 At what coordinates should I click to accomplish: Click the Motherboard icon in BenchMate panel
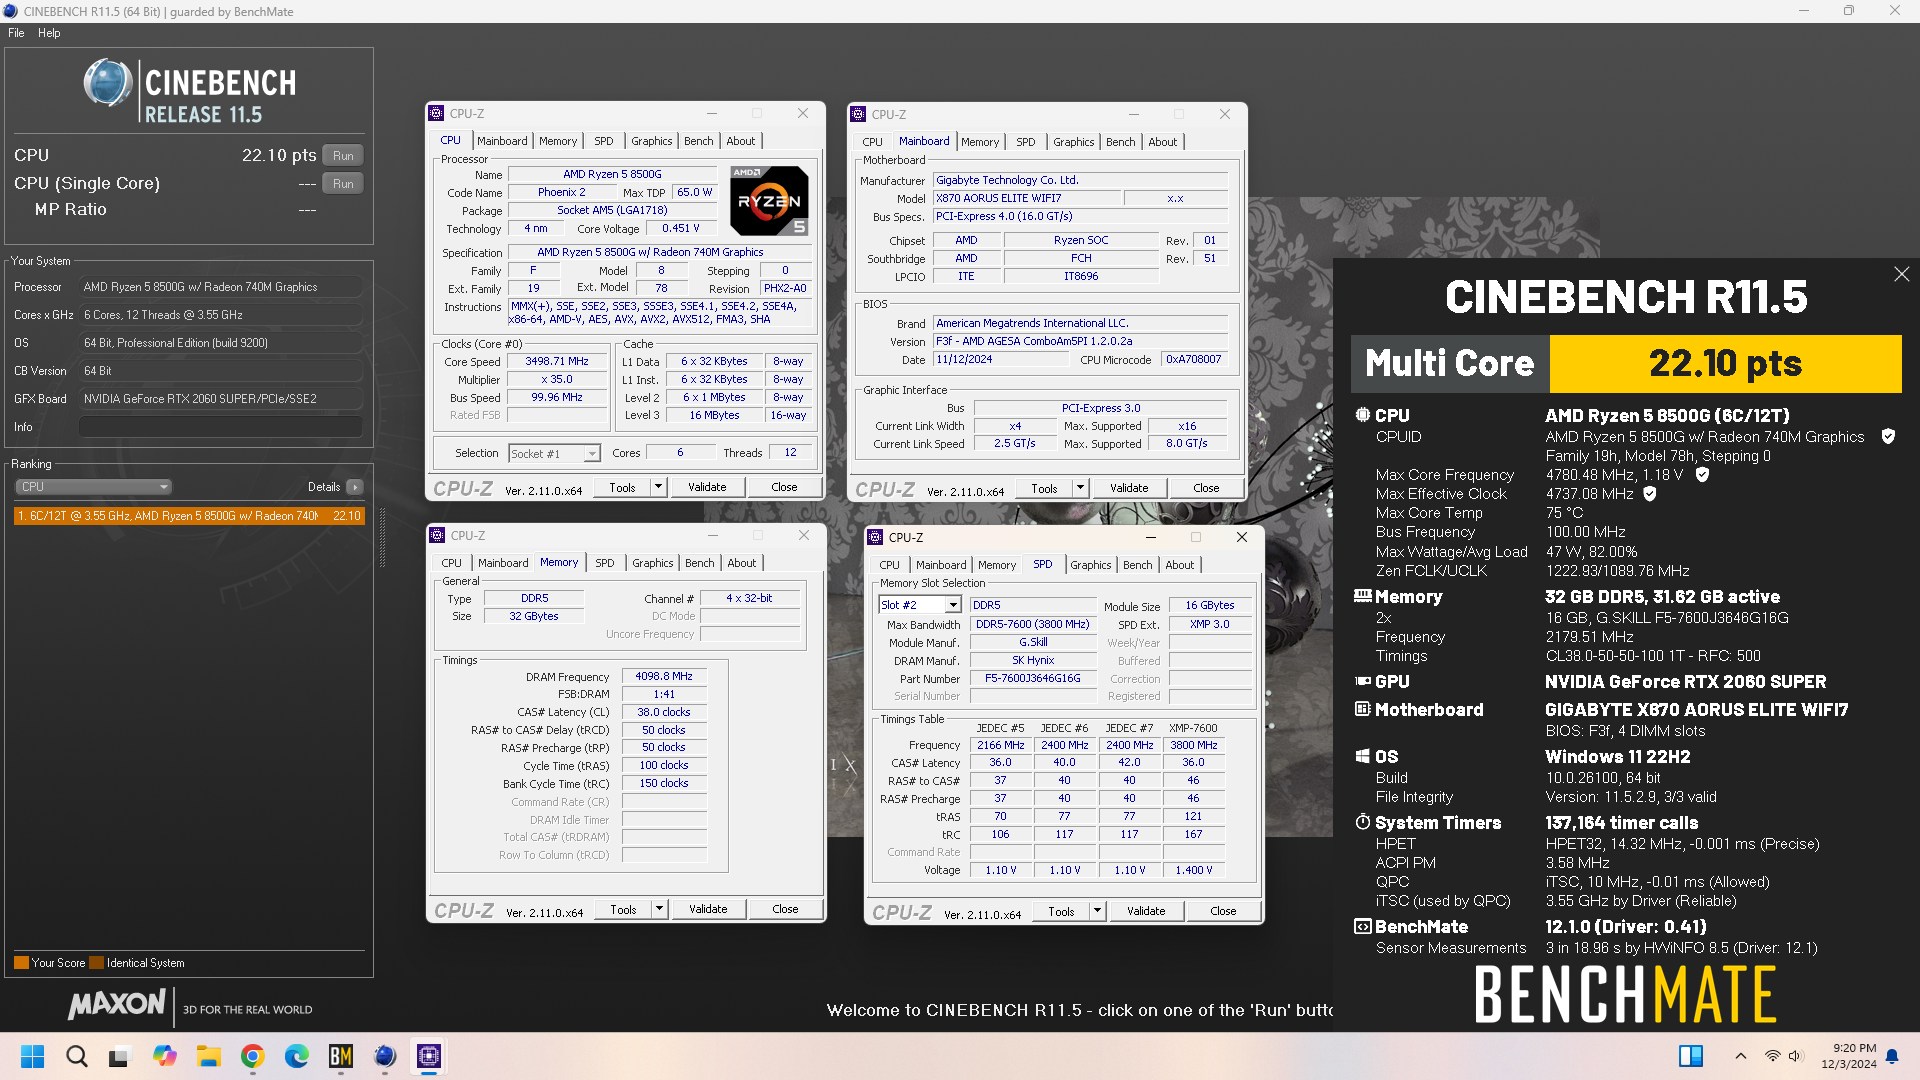pos(1362,709)
